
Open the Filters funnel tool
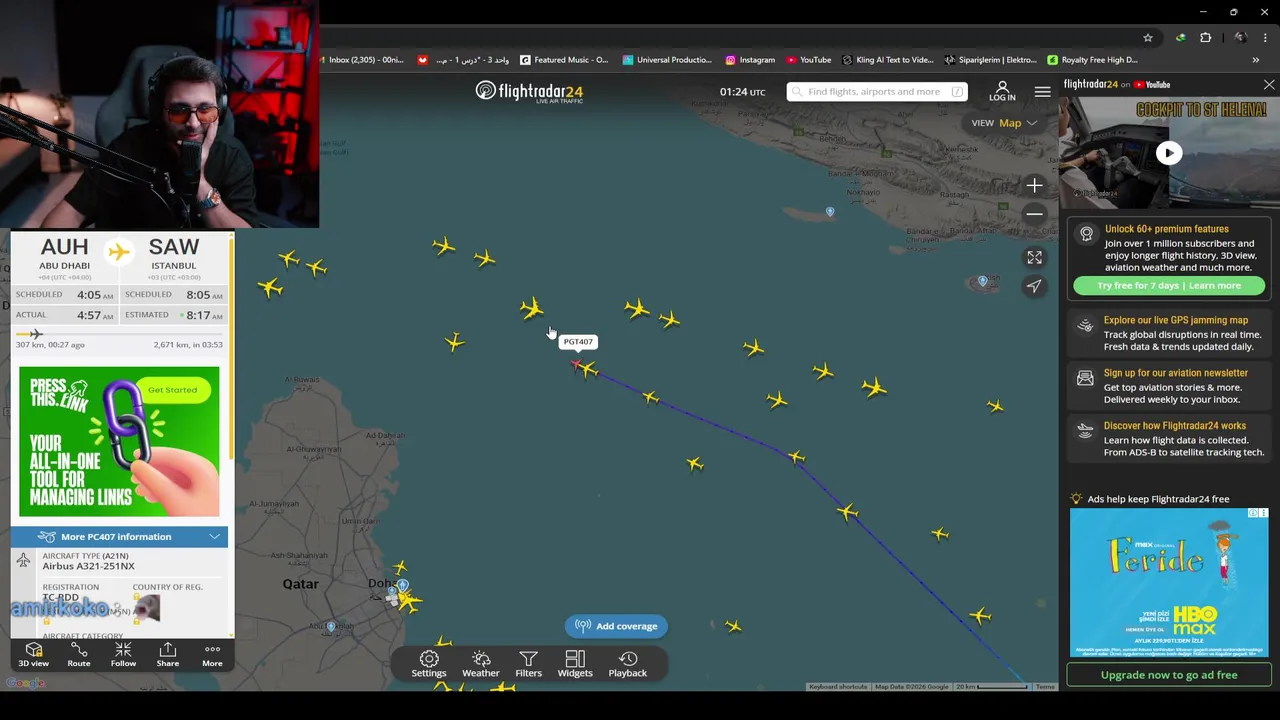528,664
